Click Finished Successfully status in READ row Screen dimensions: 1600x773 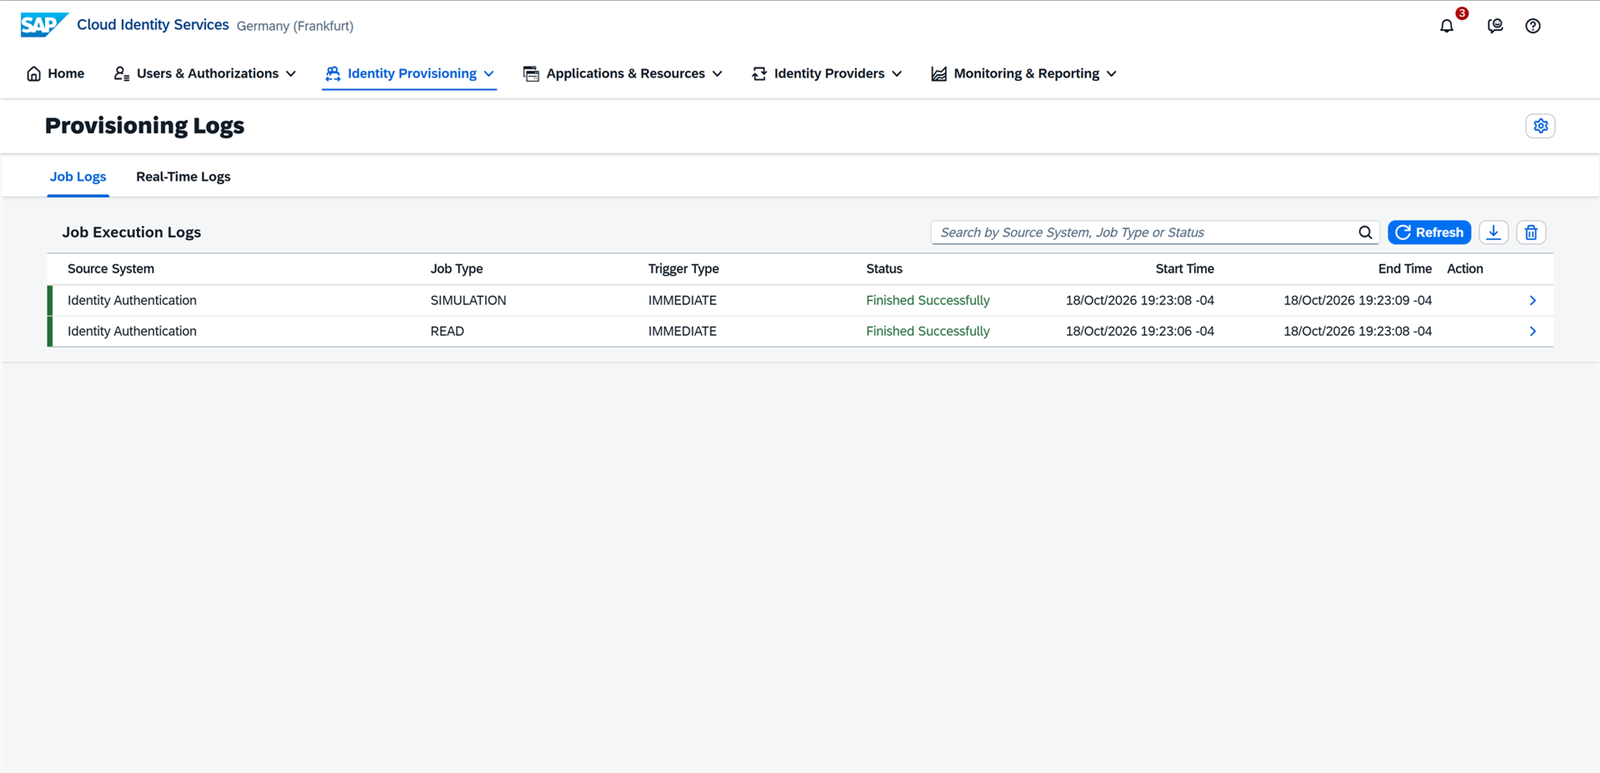(x=928, y=331)
